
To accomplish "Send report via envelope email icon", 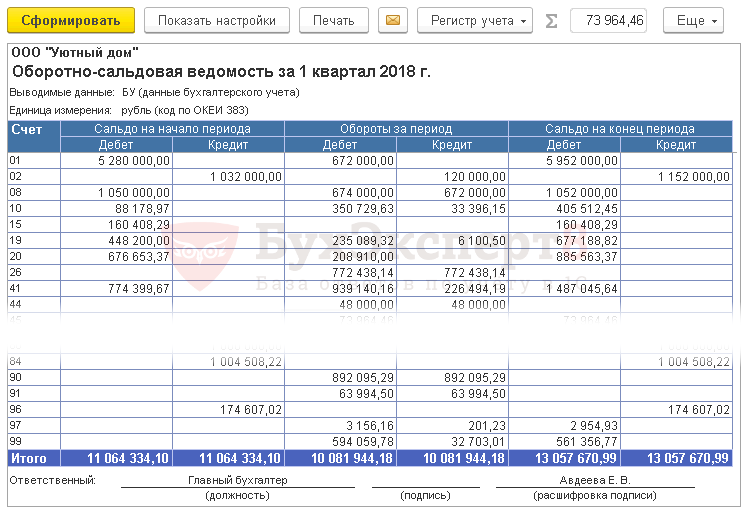I will [393, 20].
